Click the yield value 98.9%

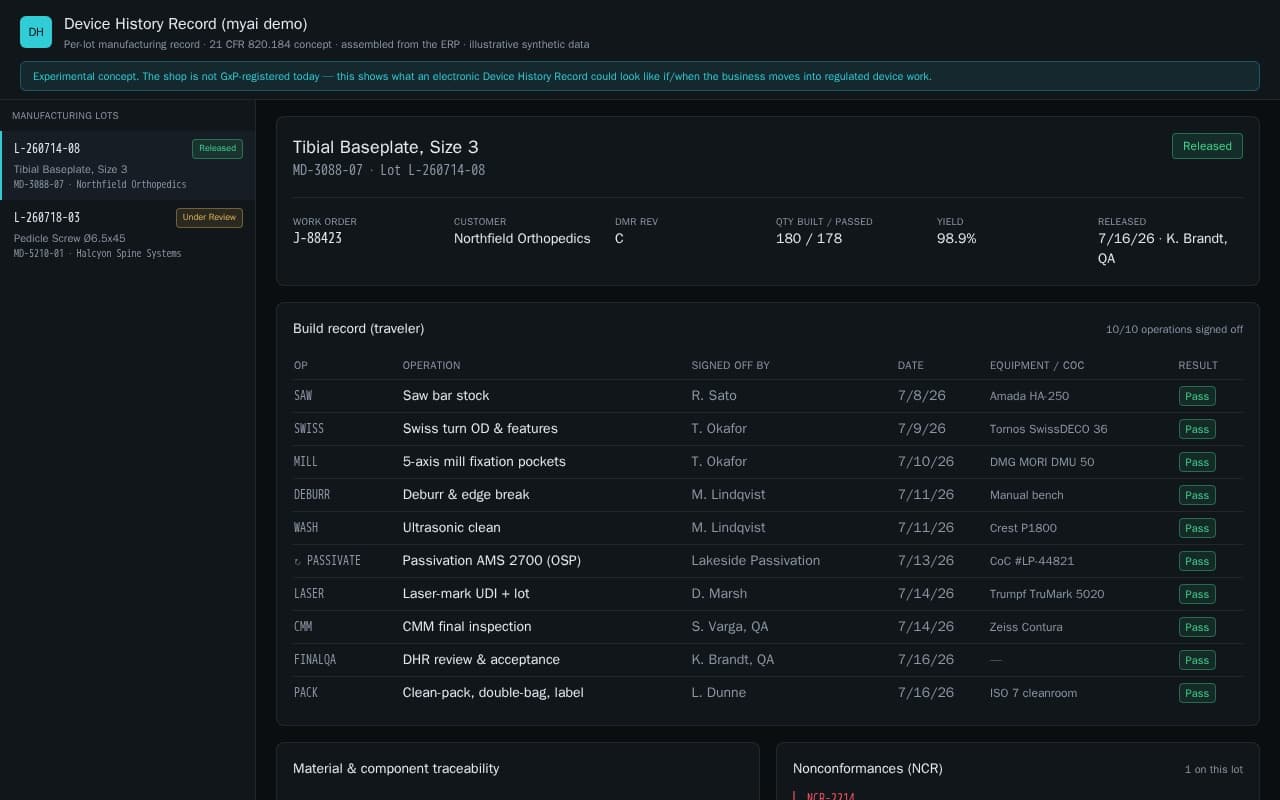point(956,238)
